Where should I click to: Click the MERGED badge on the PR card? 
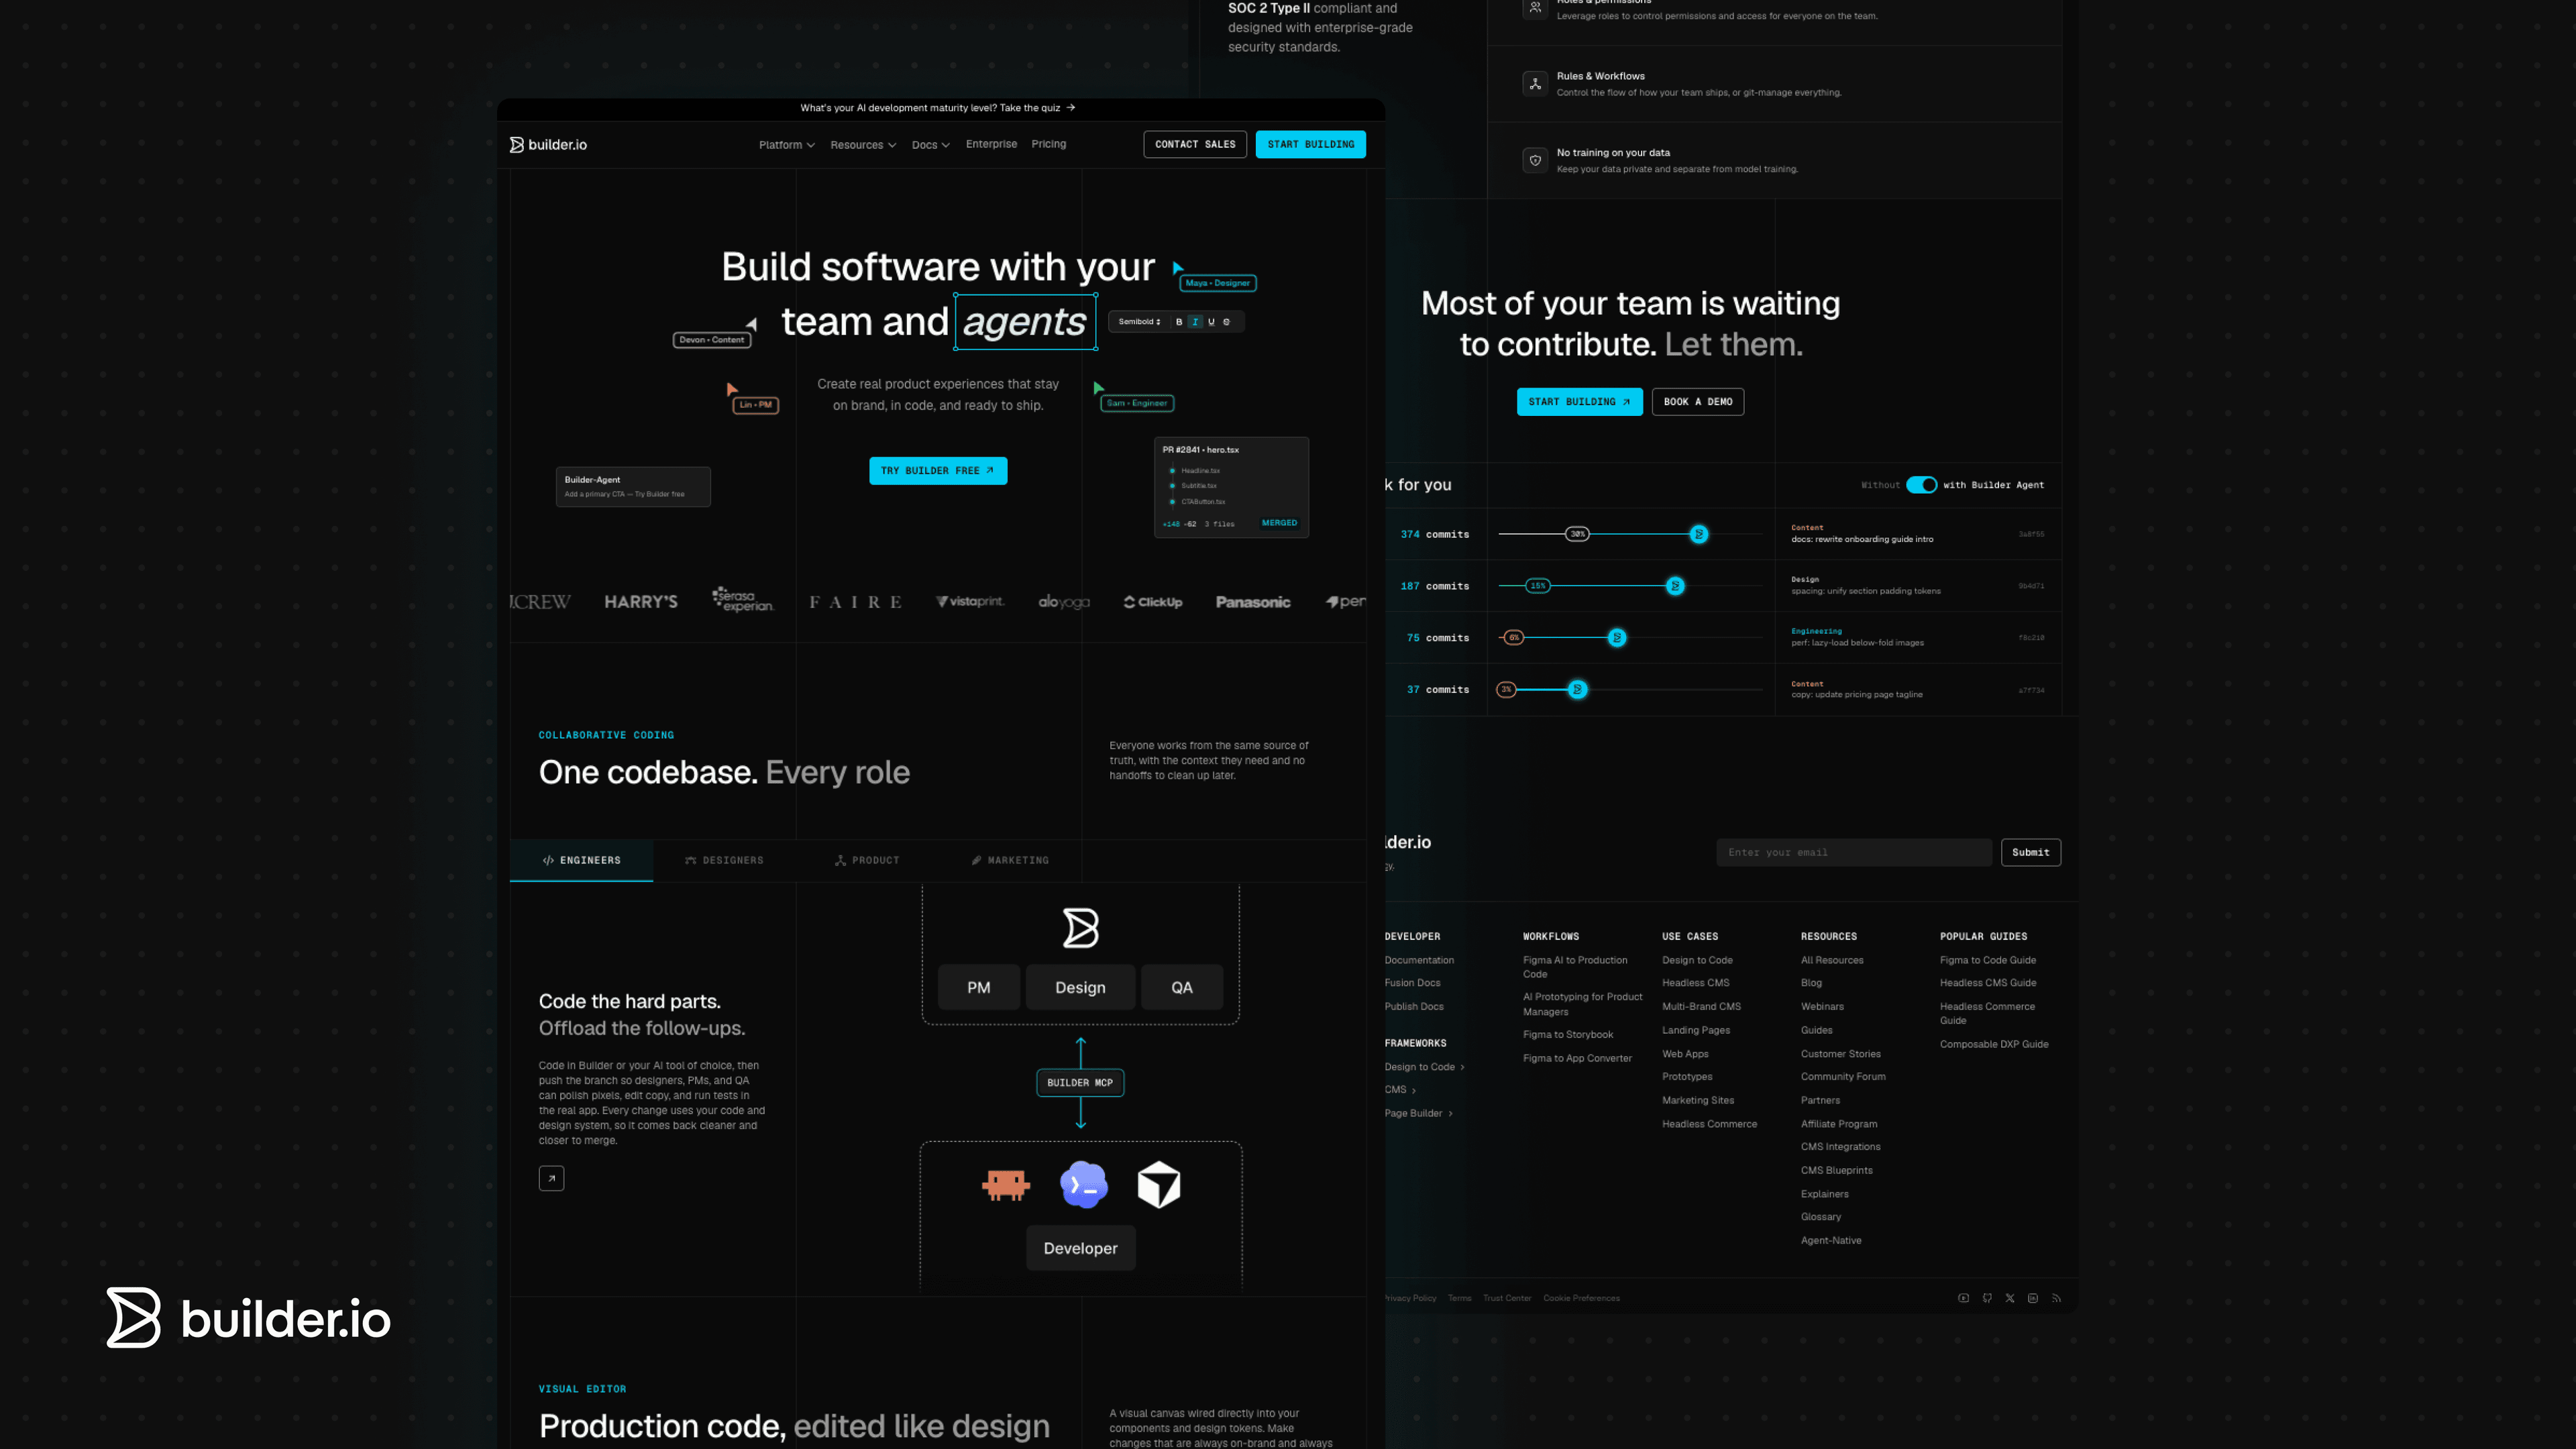[1279, 523]
